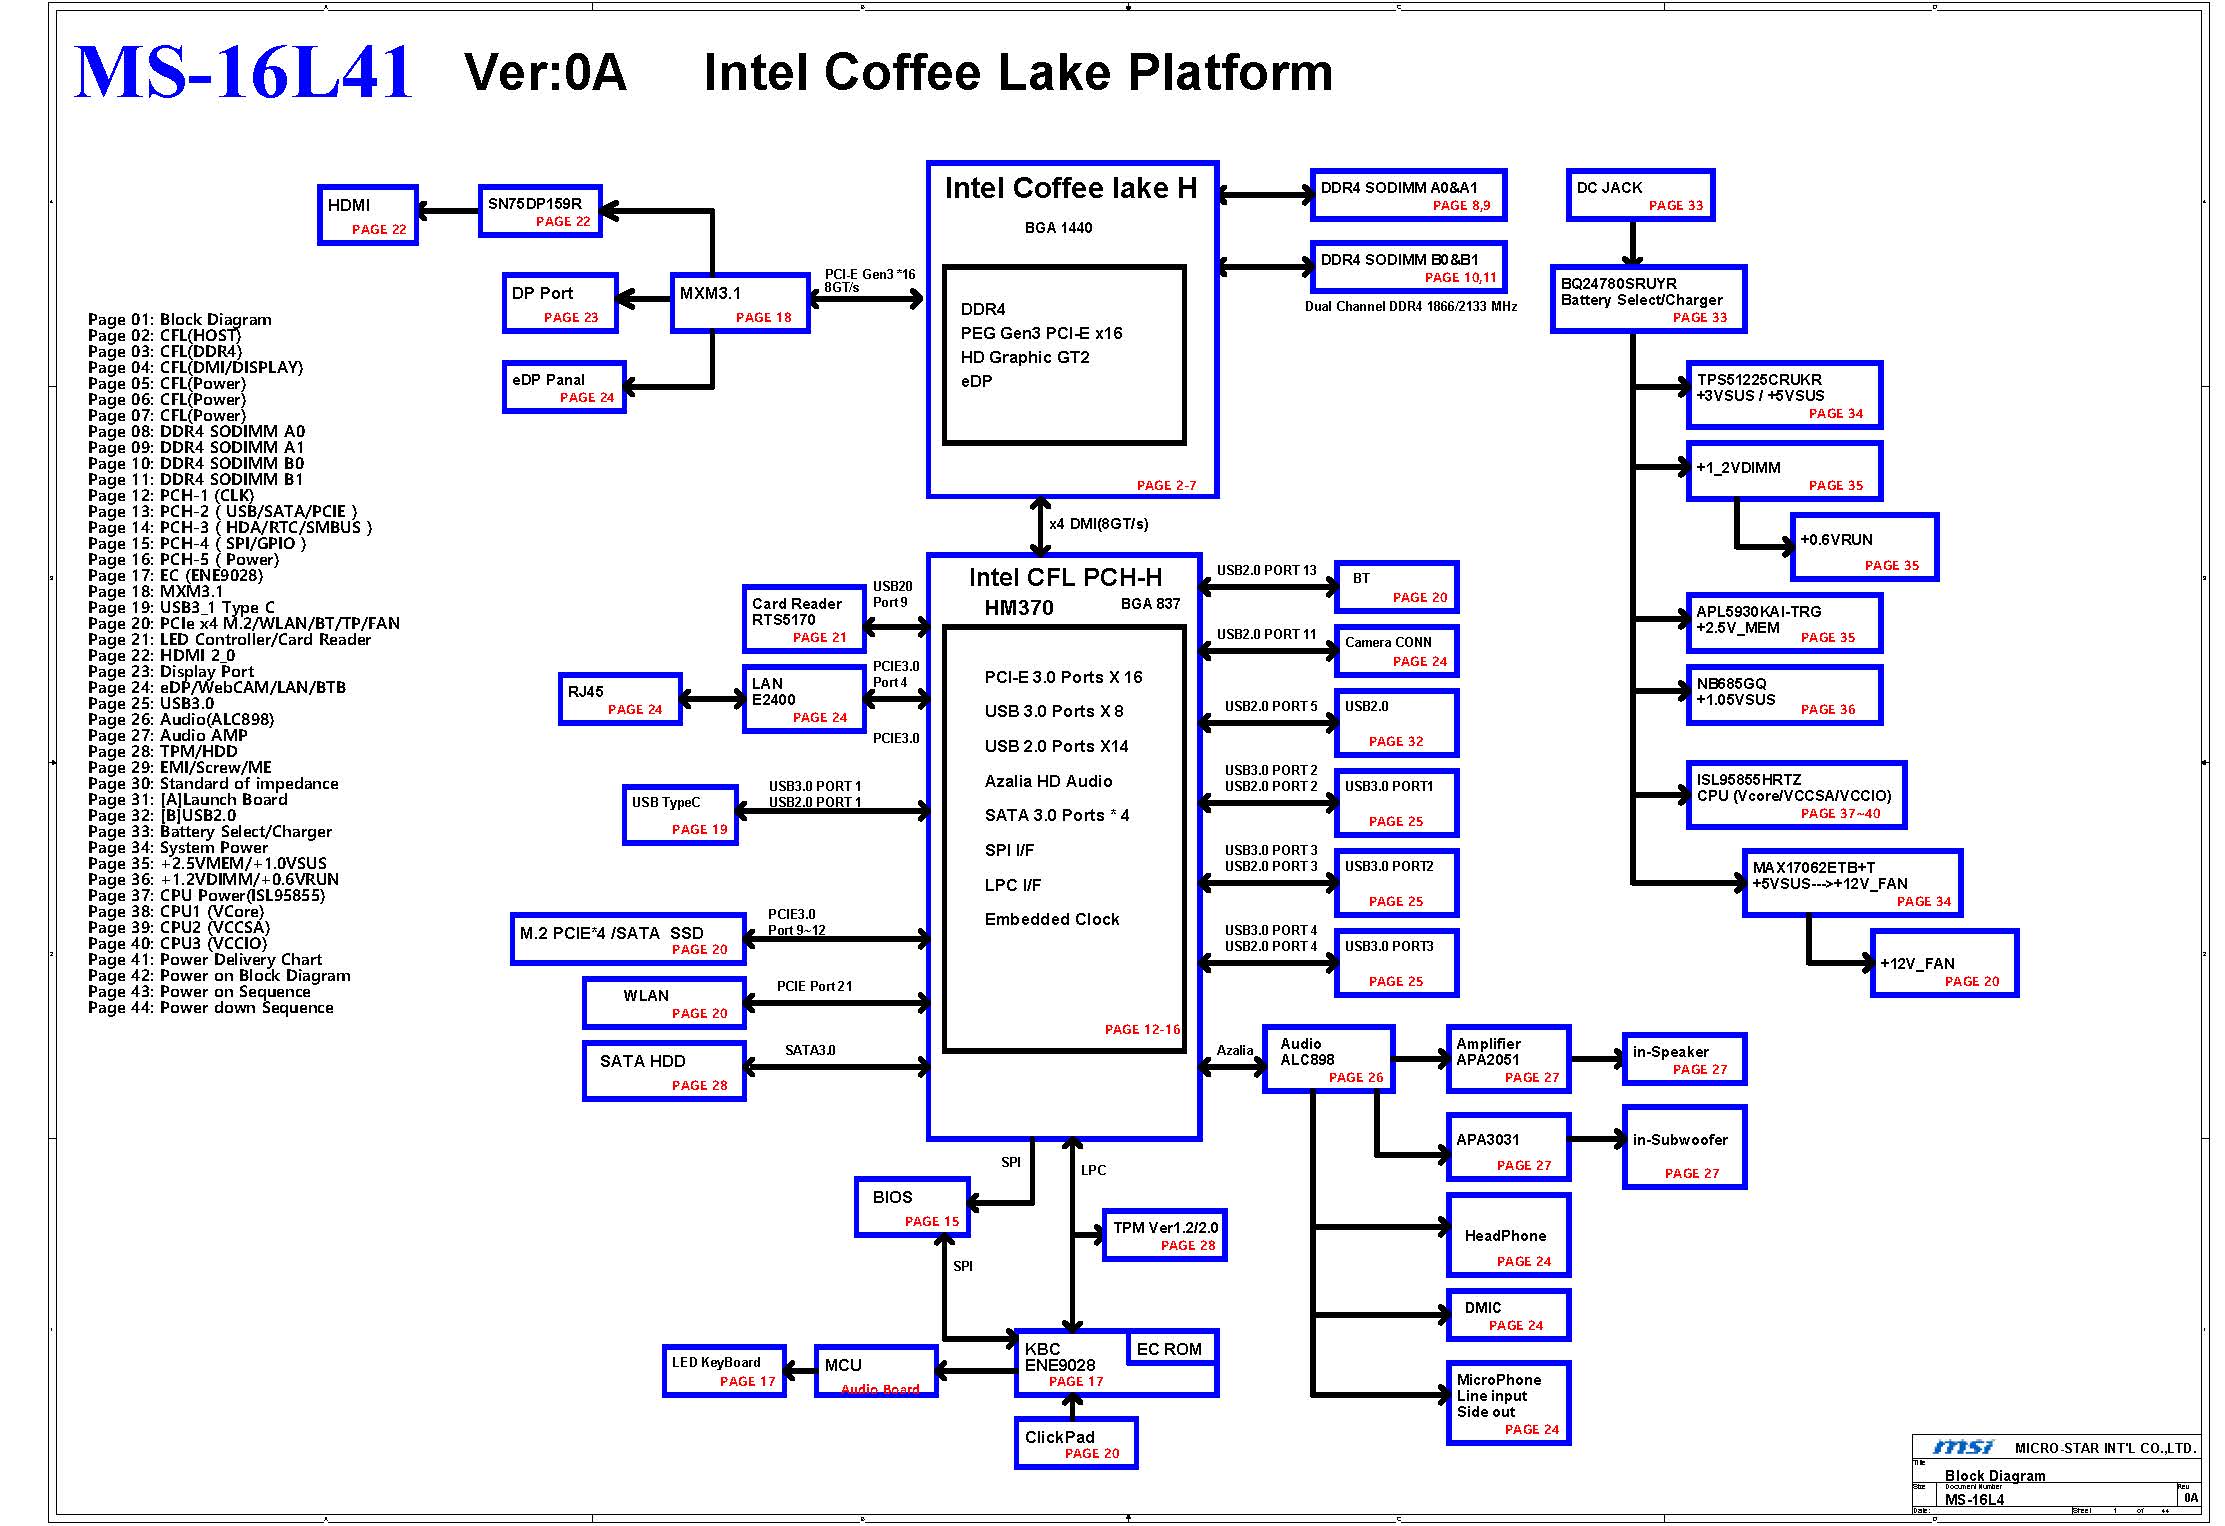
Task: Select the eDP Panal block
Action: [564, 387]
